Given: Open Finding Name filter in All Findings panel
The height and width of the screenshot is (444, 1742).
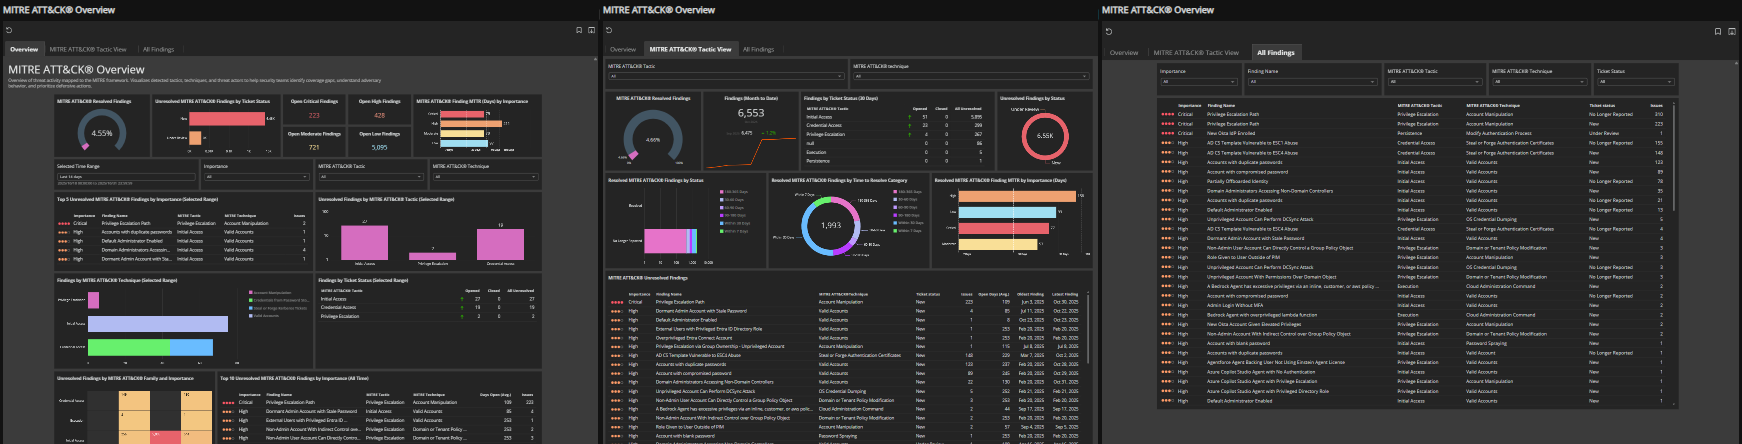Looking at the screenshot, I should [1311, 81].
